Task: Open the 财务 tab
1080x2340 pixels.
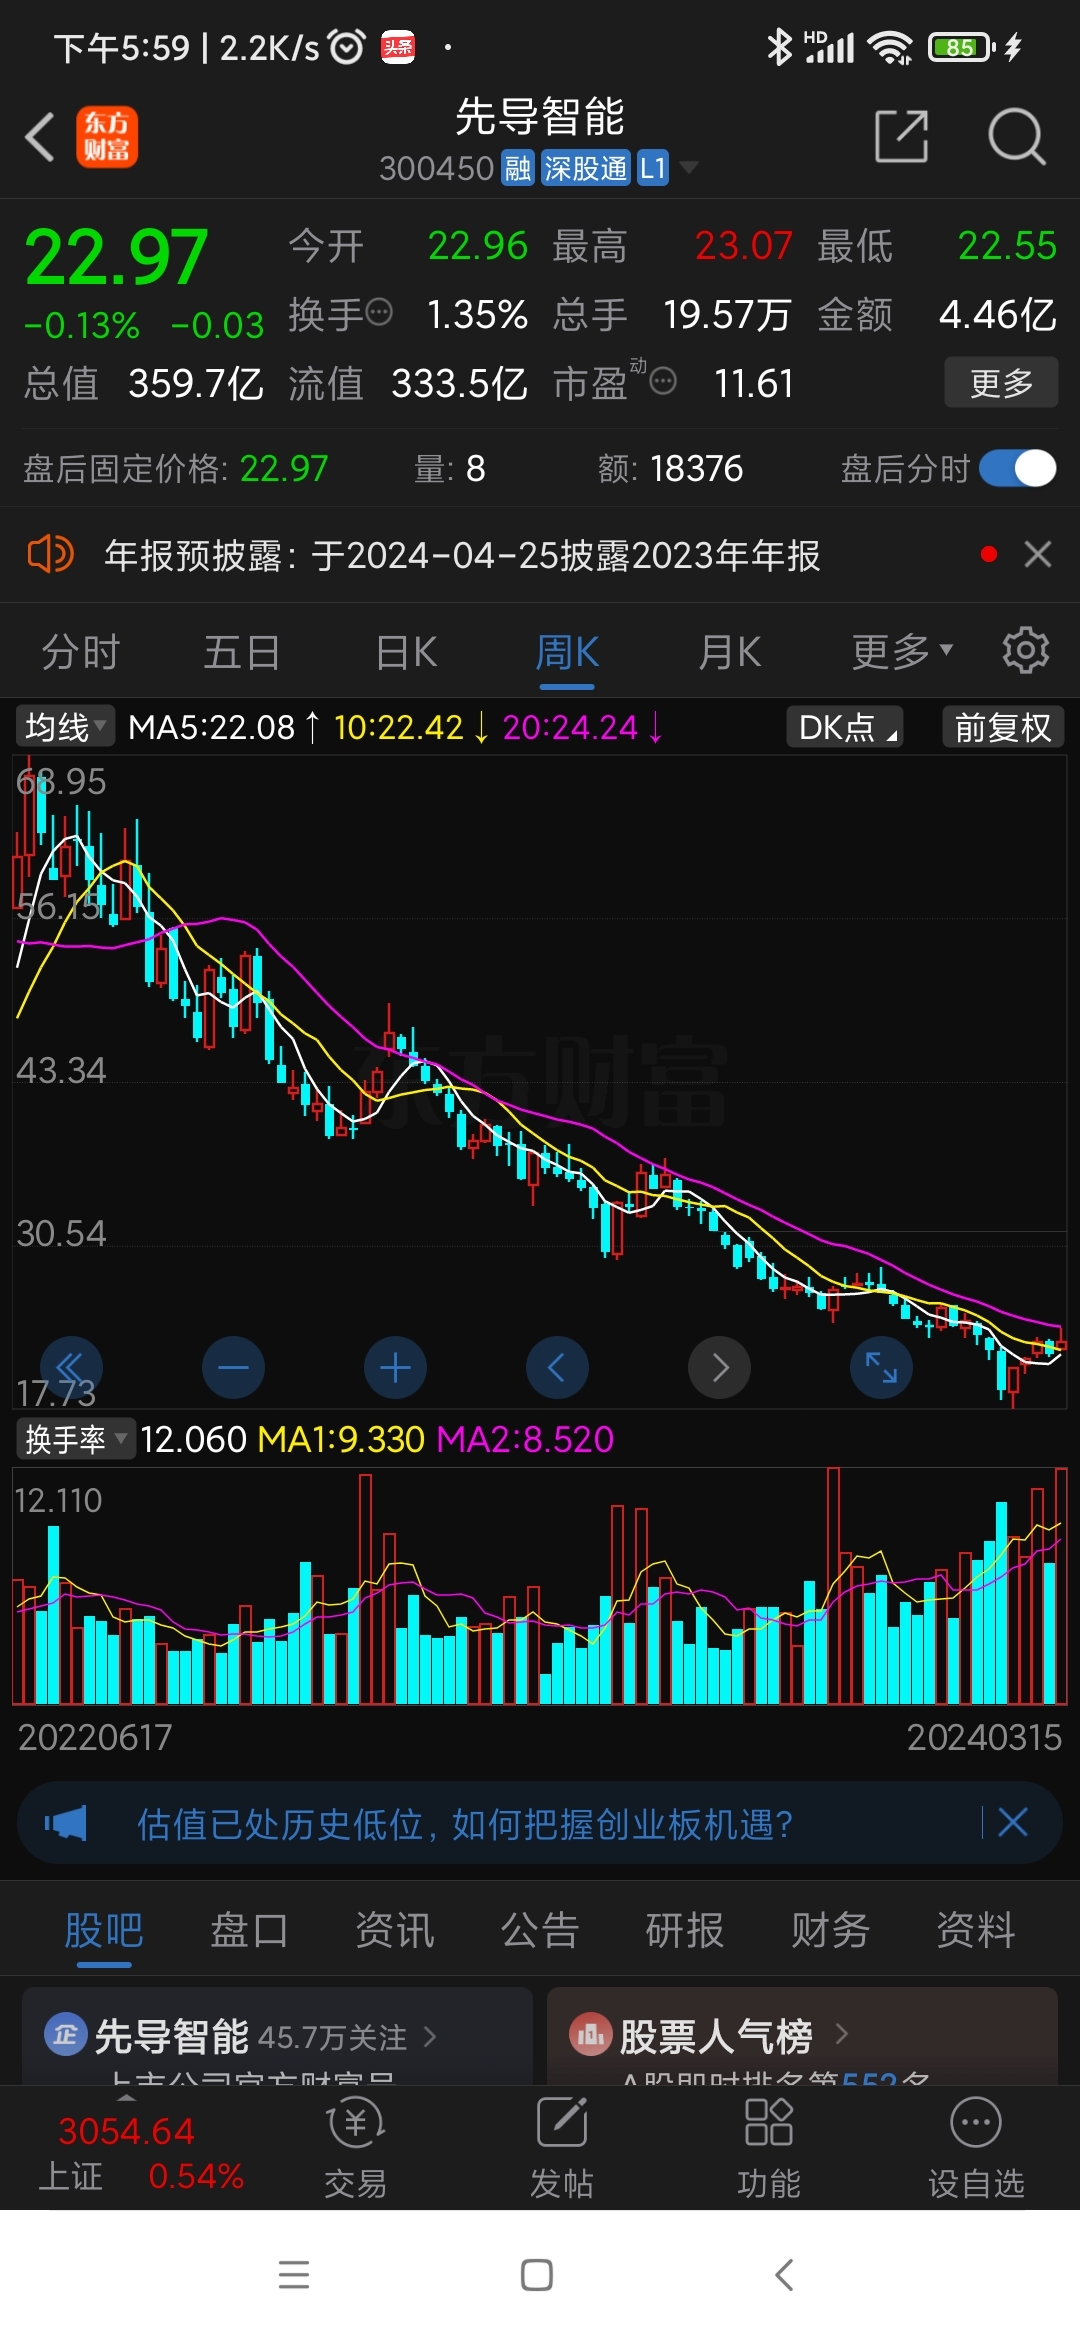Action: click(830, 1930)
